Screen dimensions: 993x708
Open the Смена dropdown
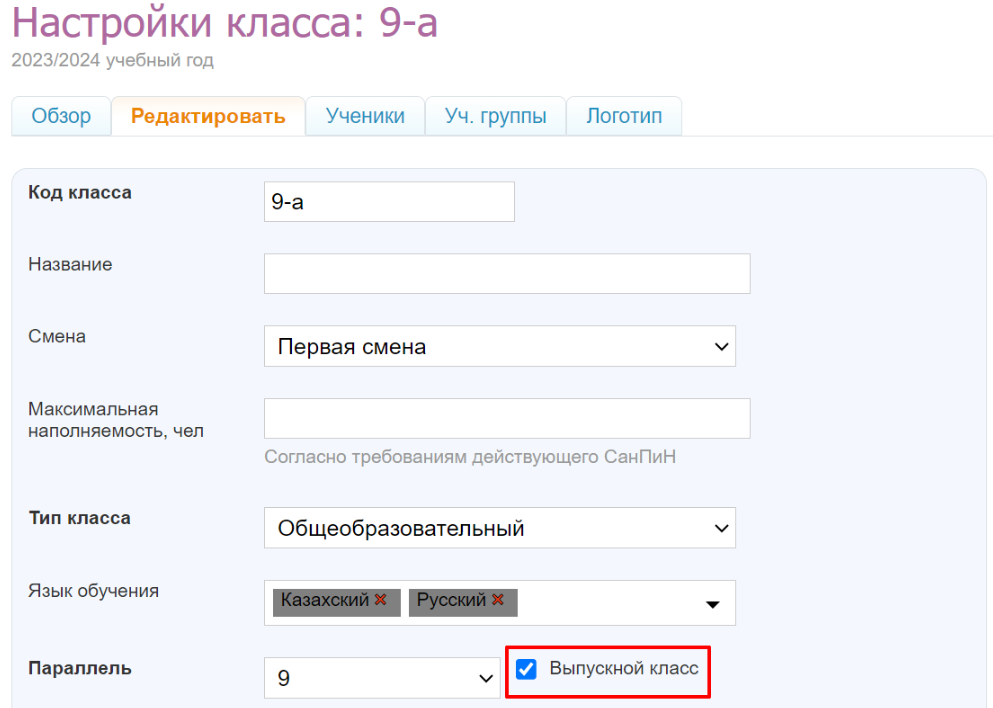500,346
